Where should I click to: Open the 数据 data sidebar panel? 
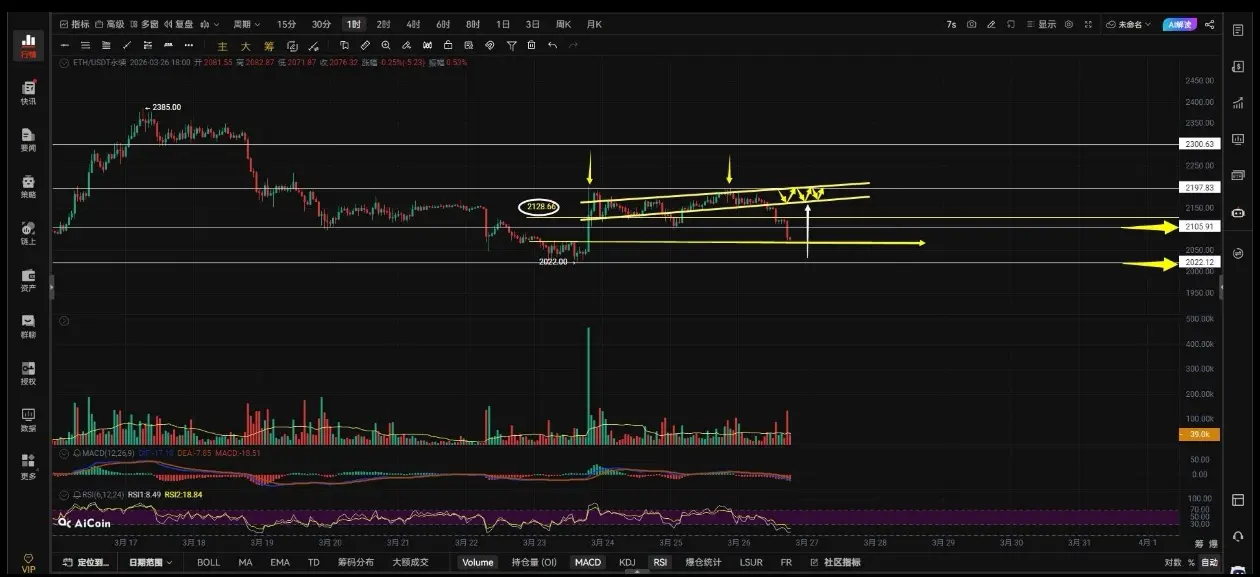[x=28, y=420]
